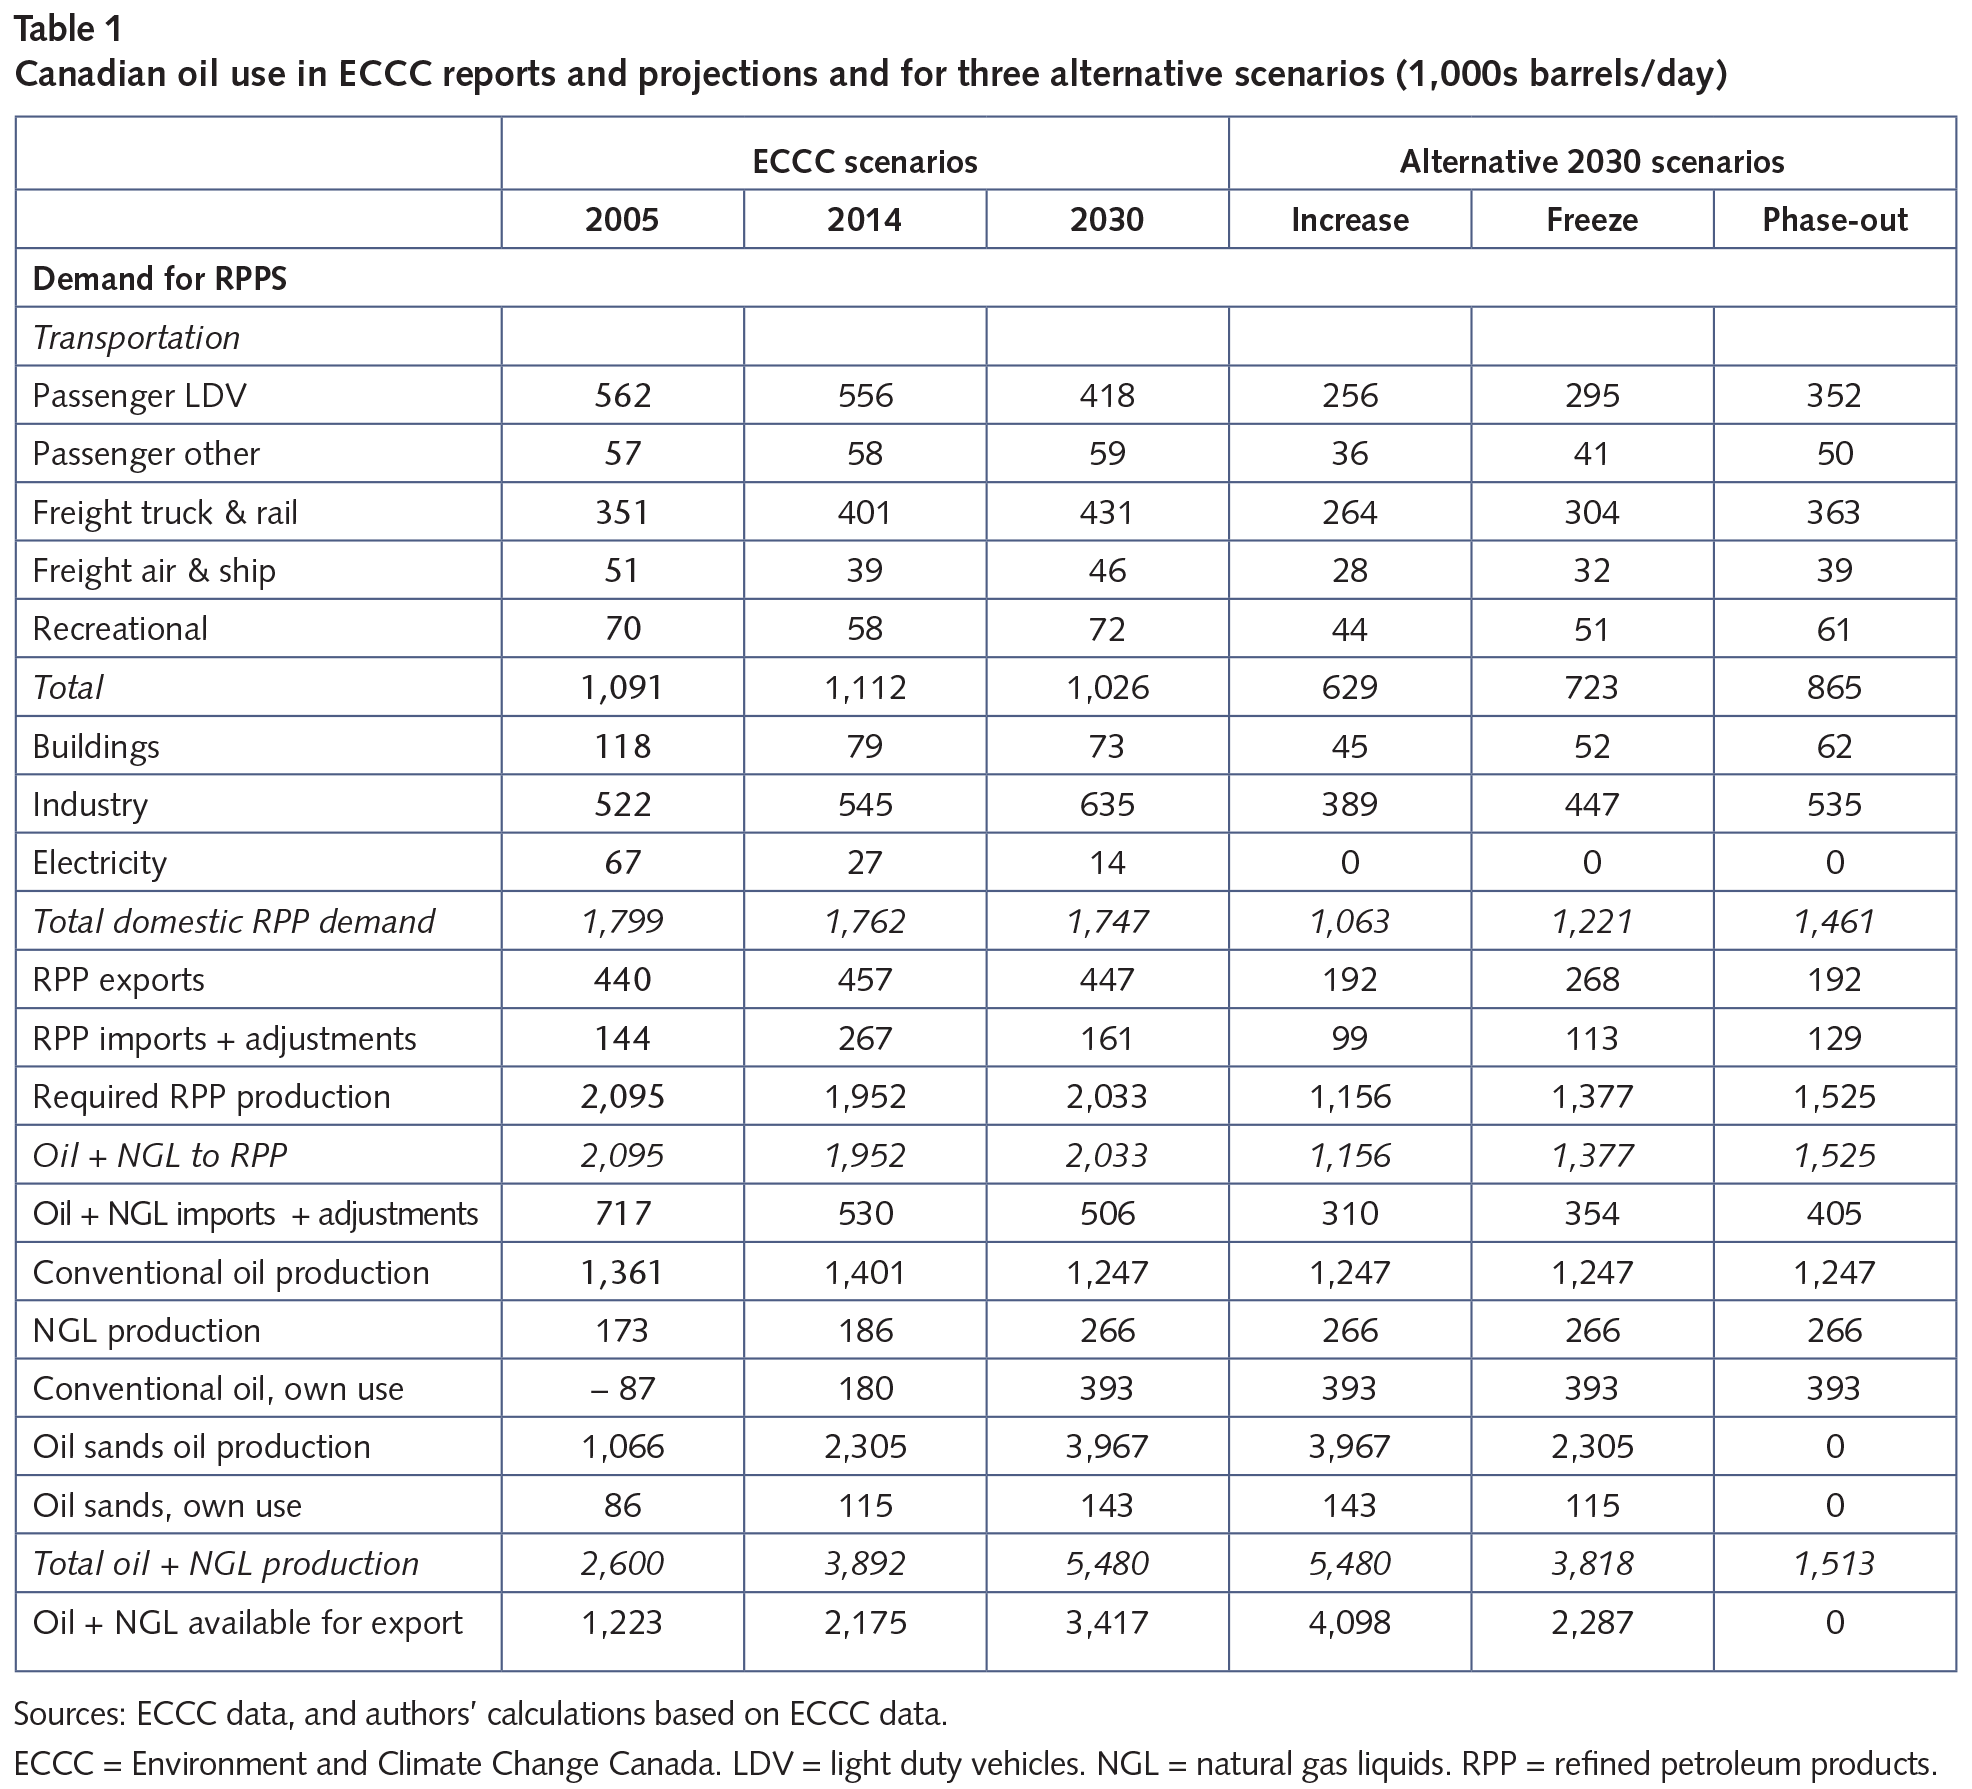Click the Phase-out column header
1972x1789 pixels.
[x=1834, y=220]
